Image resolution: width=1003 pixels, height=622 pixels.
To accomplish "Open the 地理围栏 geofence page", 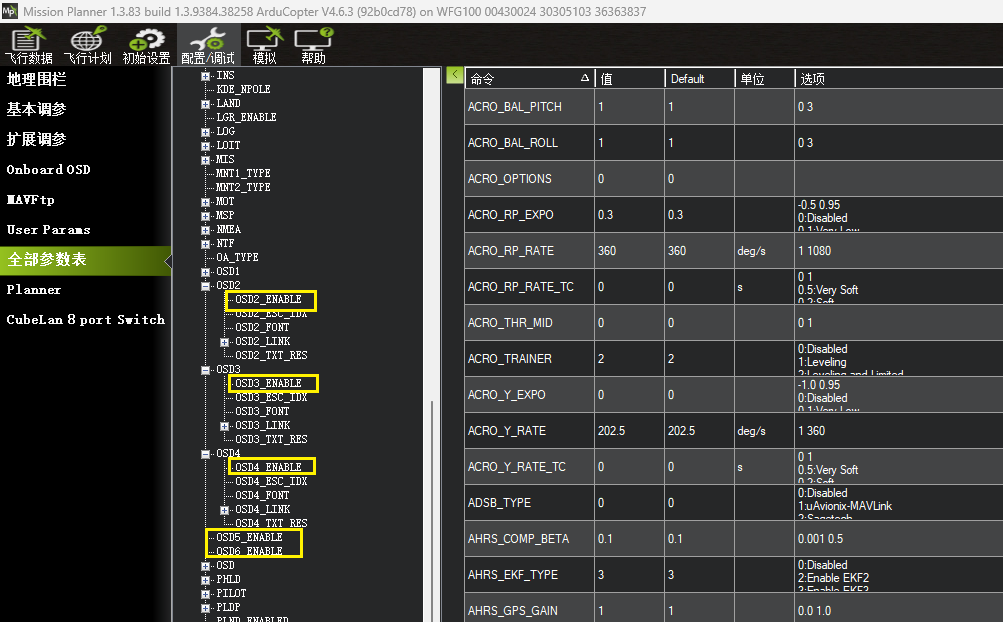I will click(36, 79).
